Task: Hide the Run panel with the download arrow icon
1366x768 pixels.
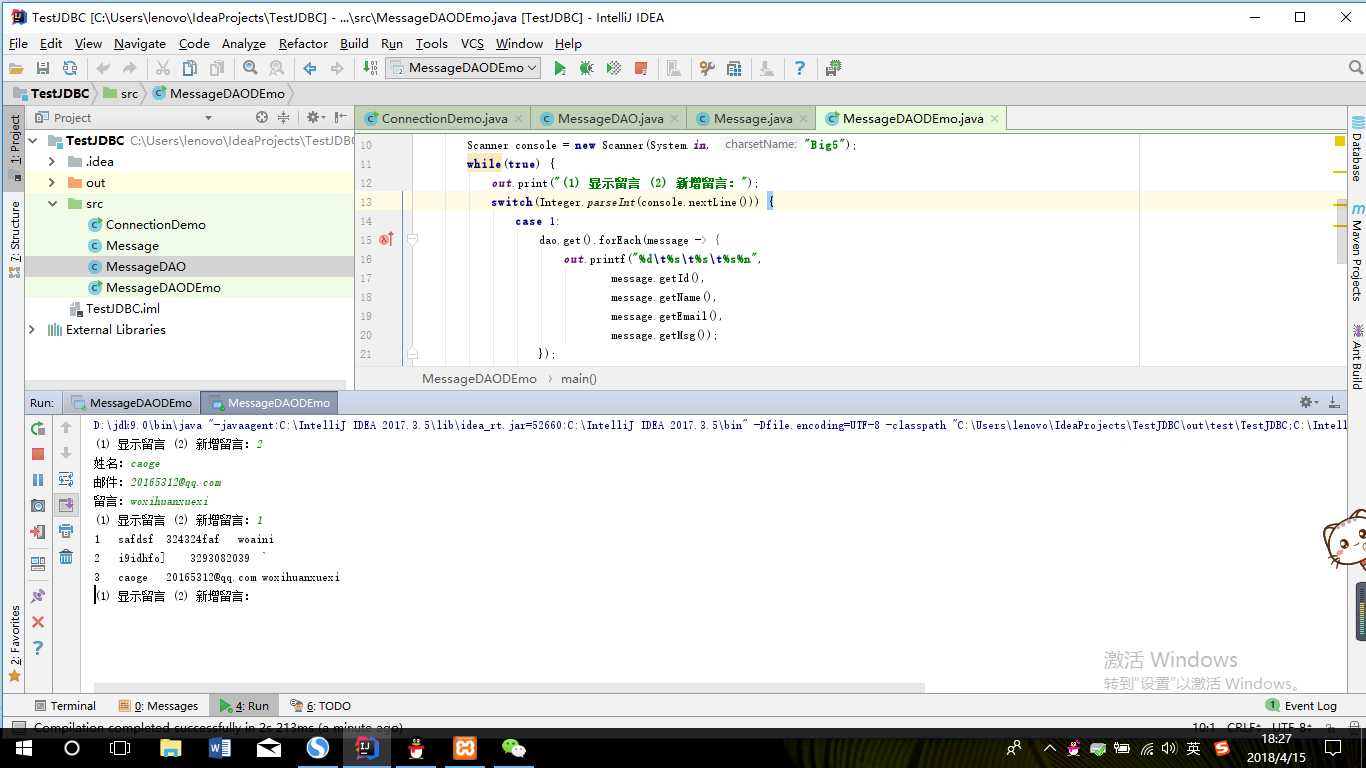Action: click(1334, 402)
